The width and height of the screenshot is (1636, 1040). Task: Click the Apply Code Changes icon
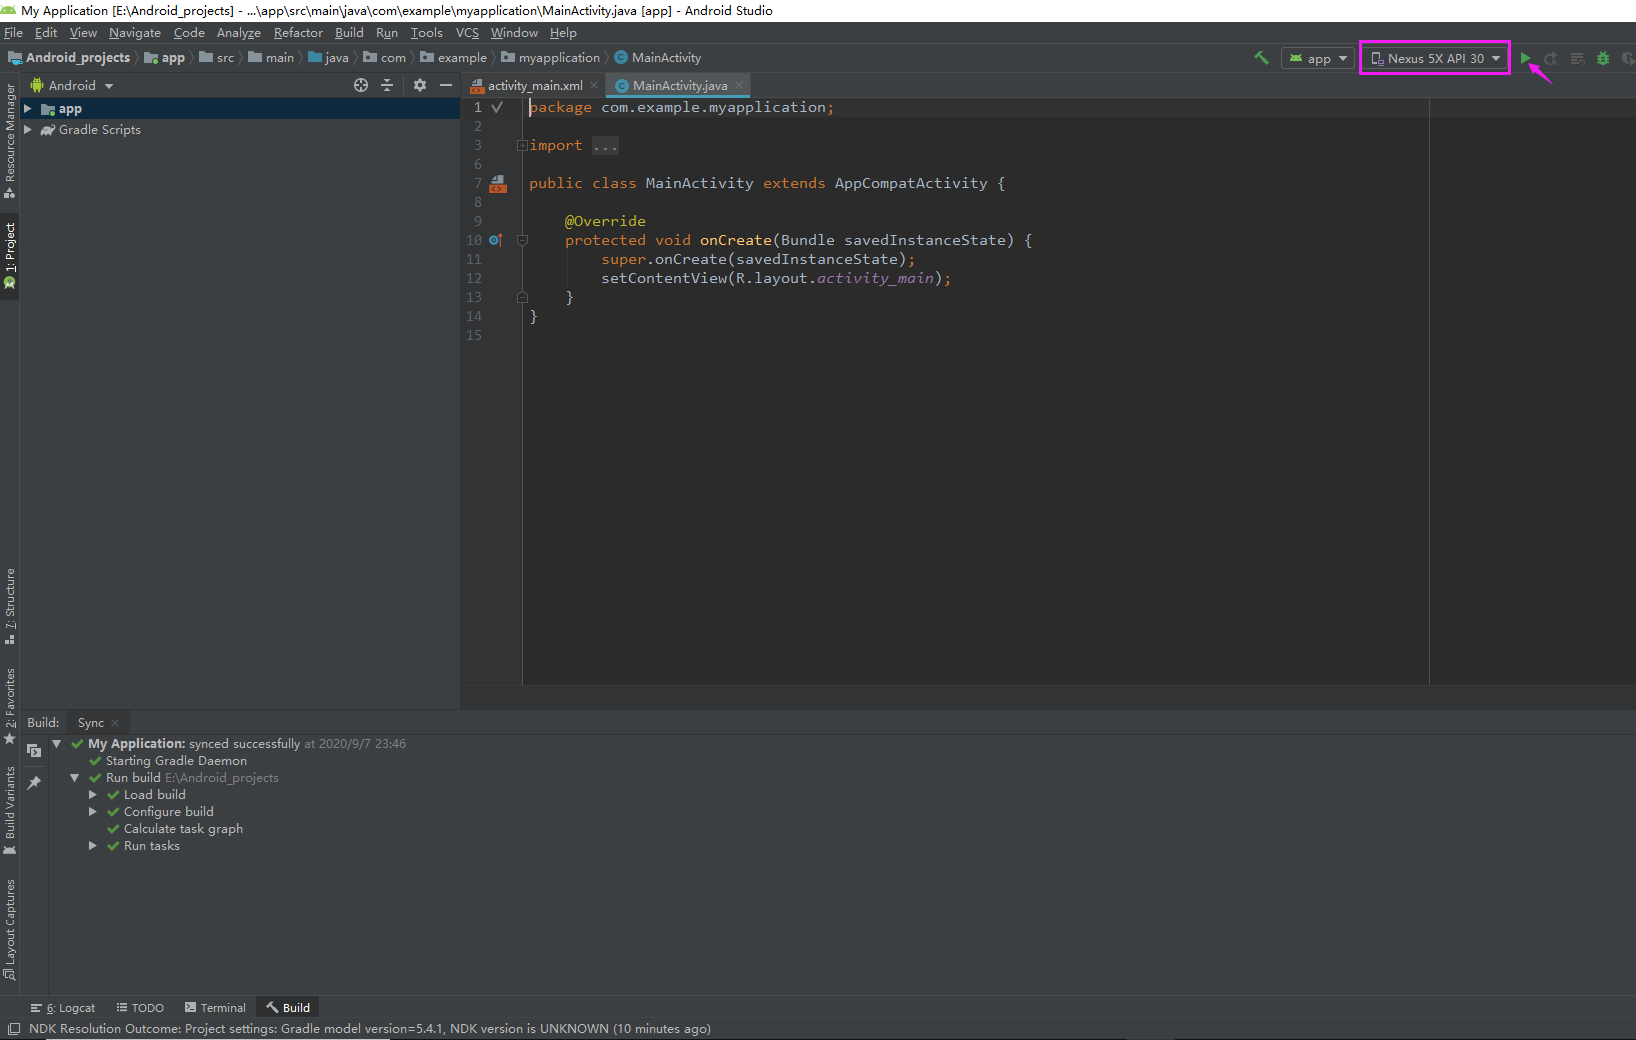1577,59
